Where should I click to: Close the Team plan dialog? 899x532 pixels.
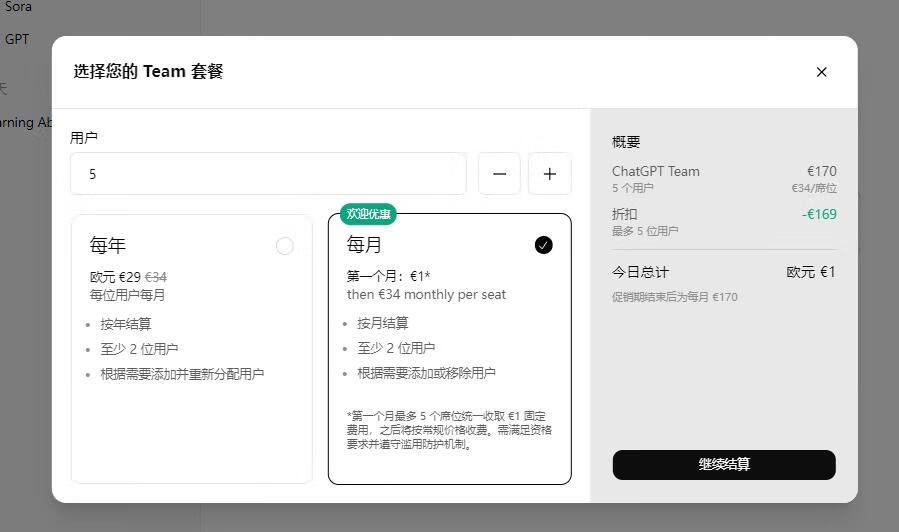click(821, 72)
